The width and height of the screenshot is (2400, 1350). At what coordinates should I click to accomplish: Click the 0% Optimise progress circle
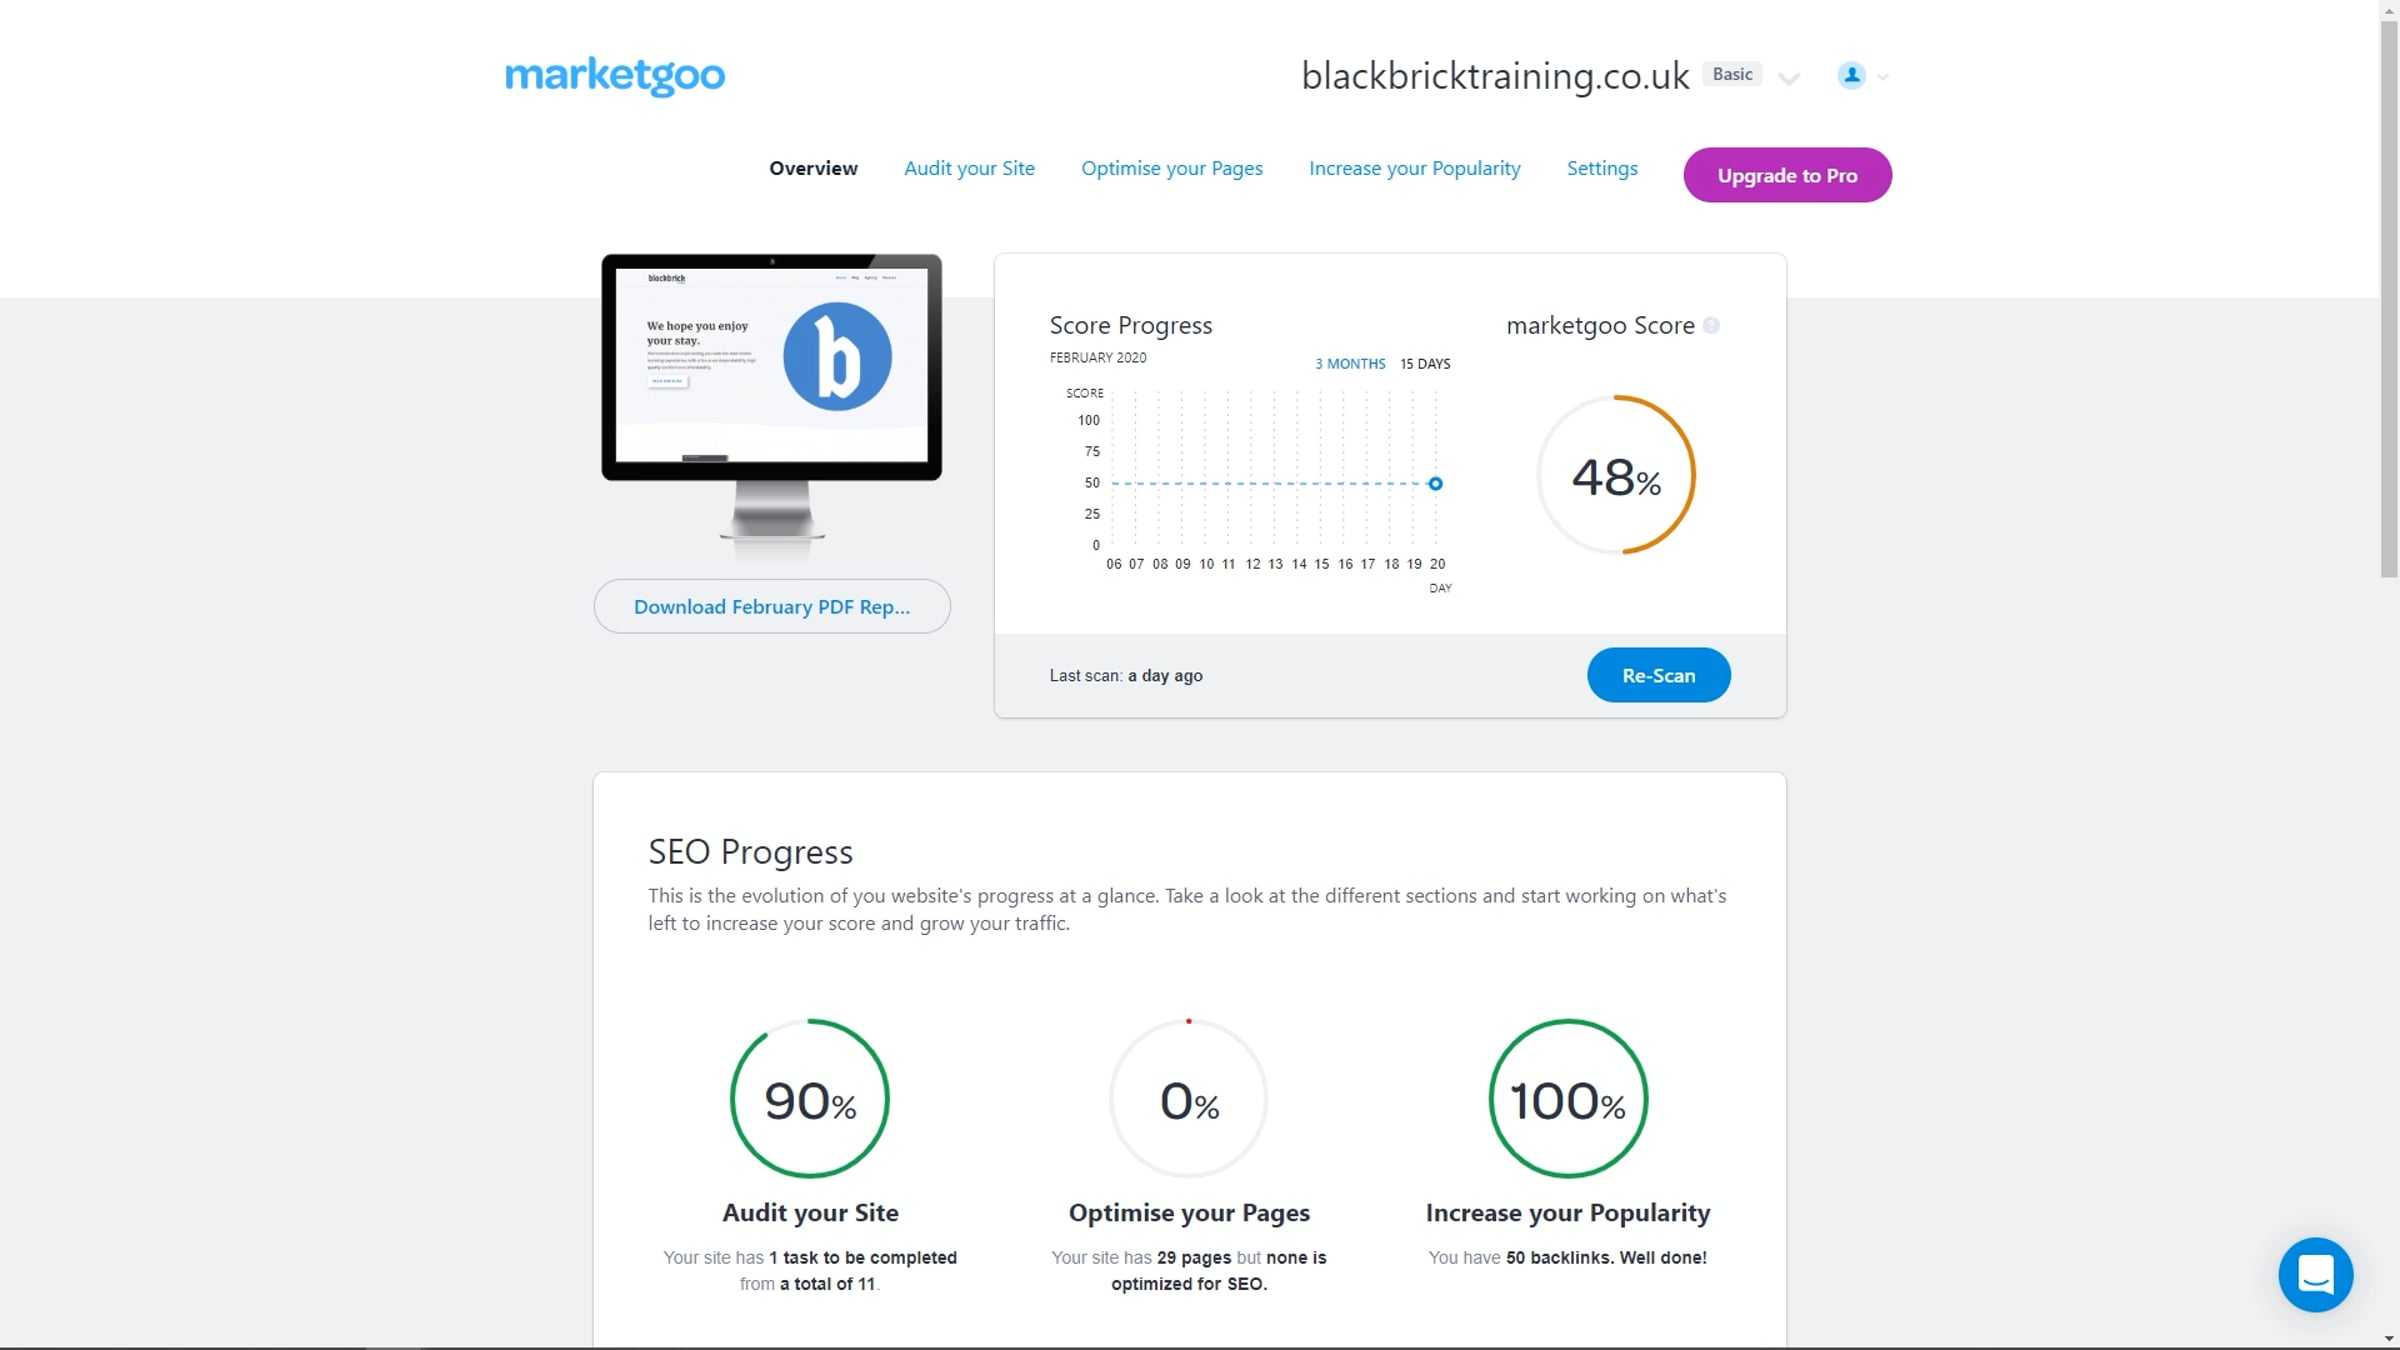pos(1189,1098)
